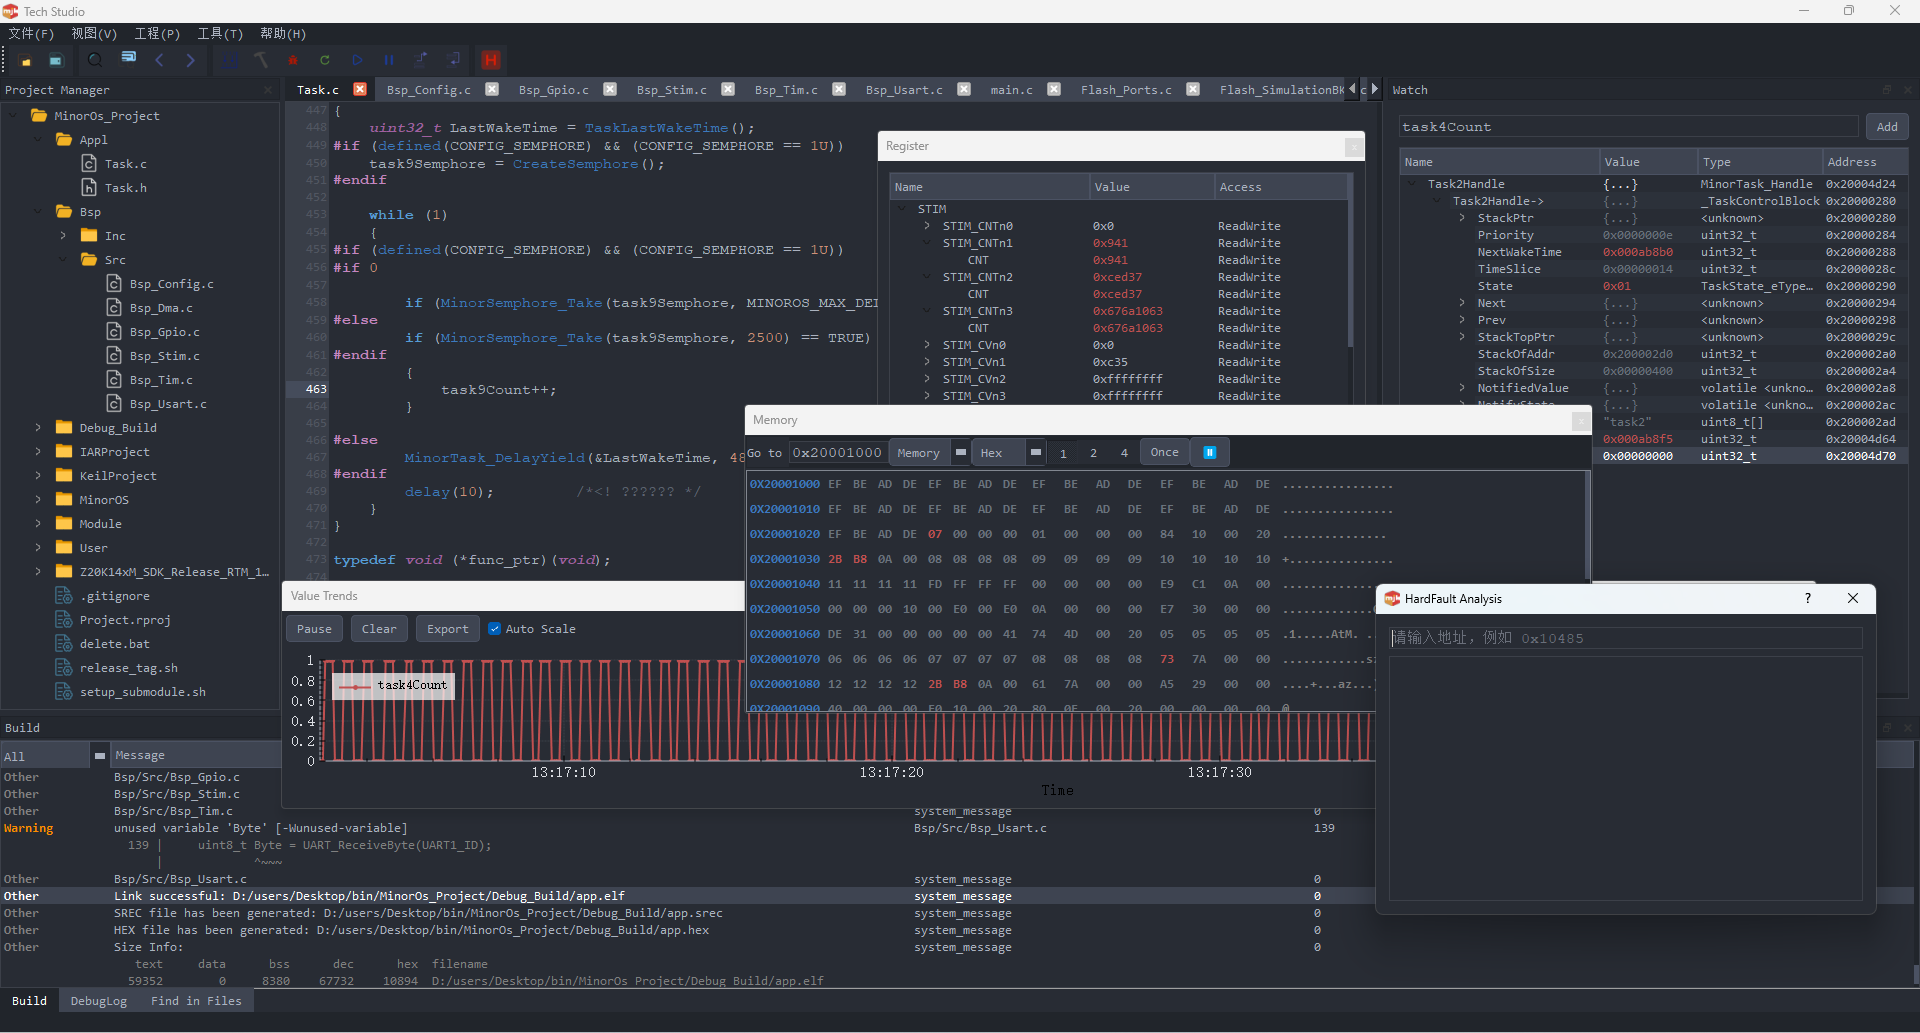Click the task4Count legend swatch in chart

click(355, 686)
